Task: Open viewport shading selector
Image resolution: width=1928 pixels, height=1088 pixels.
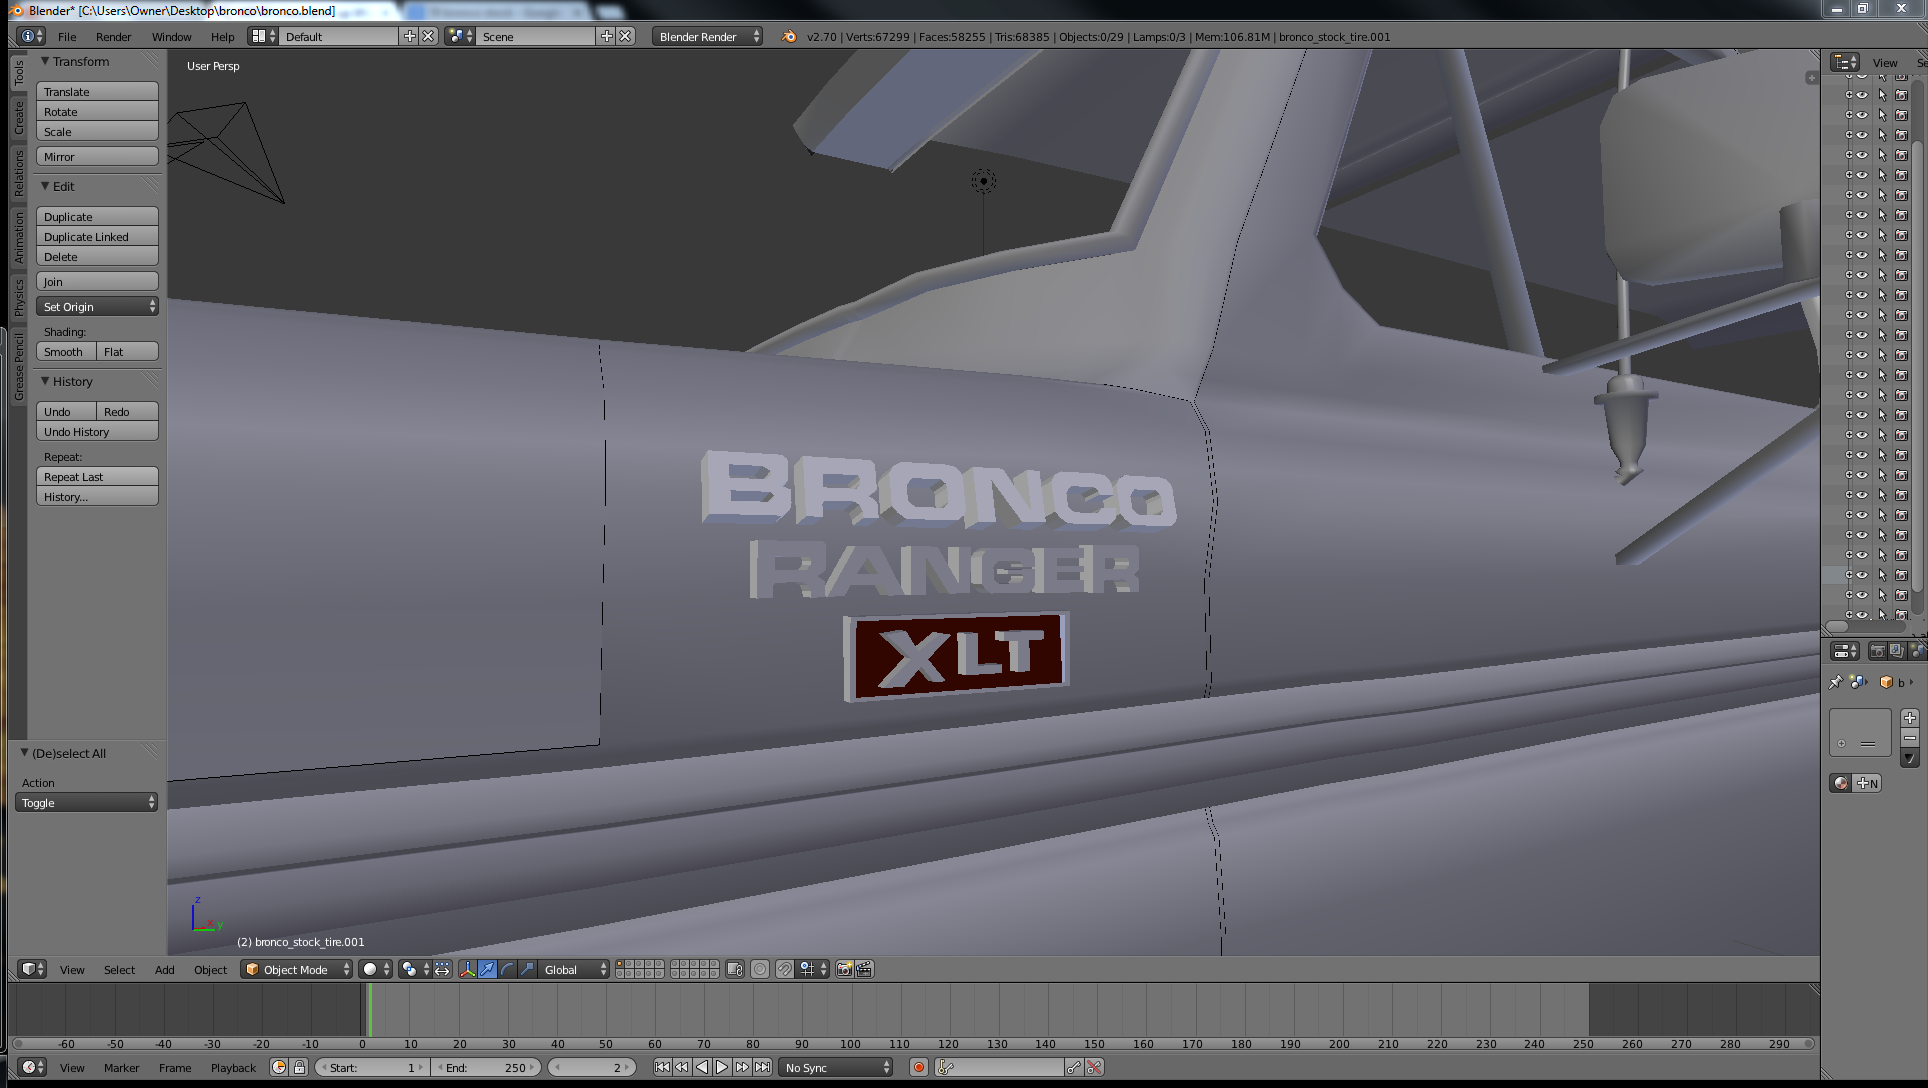Action: click(x=375, y=970)
